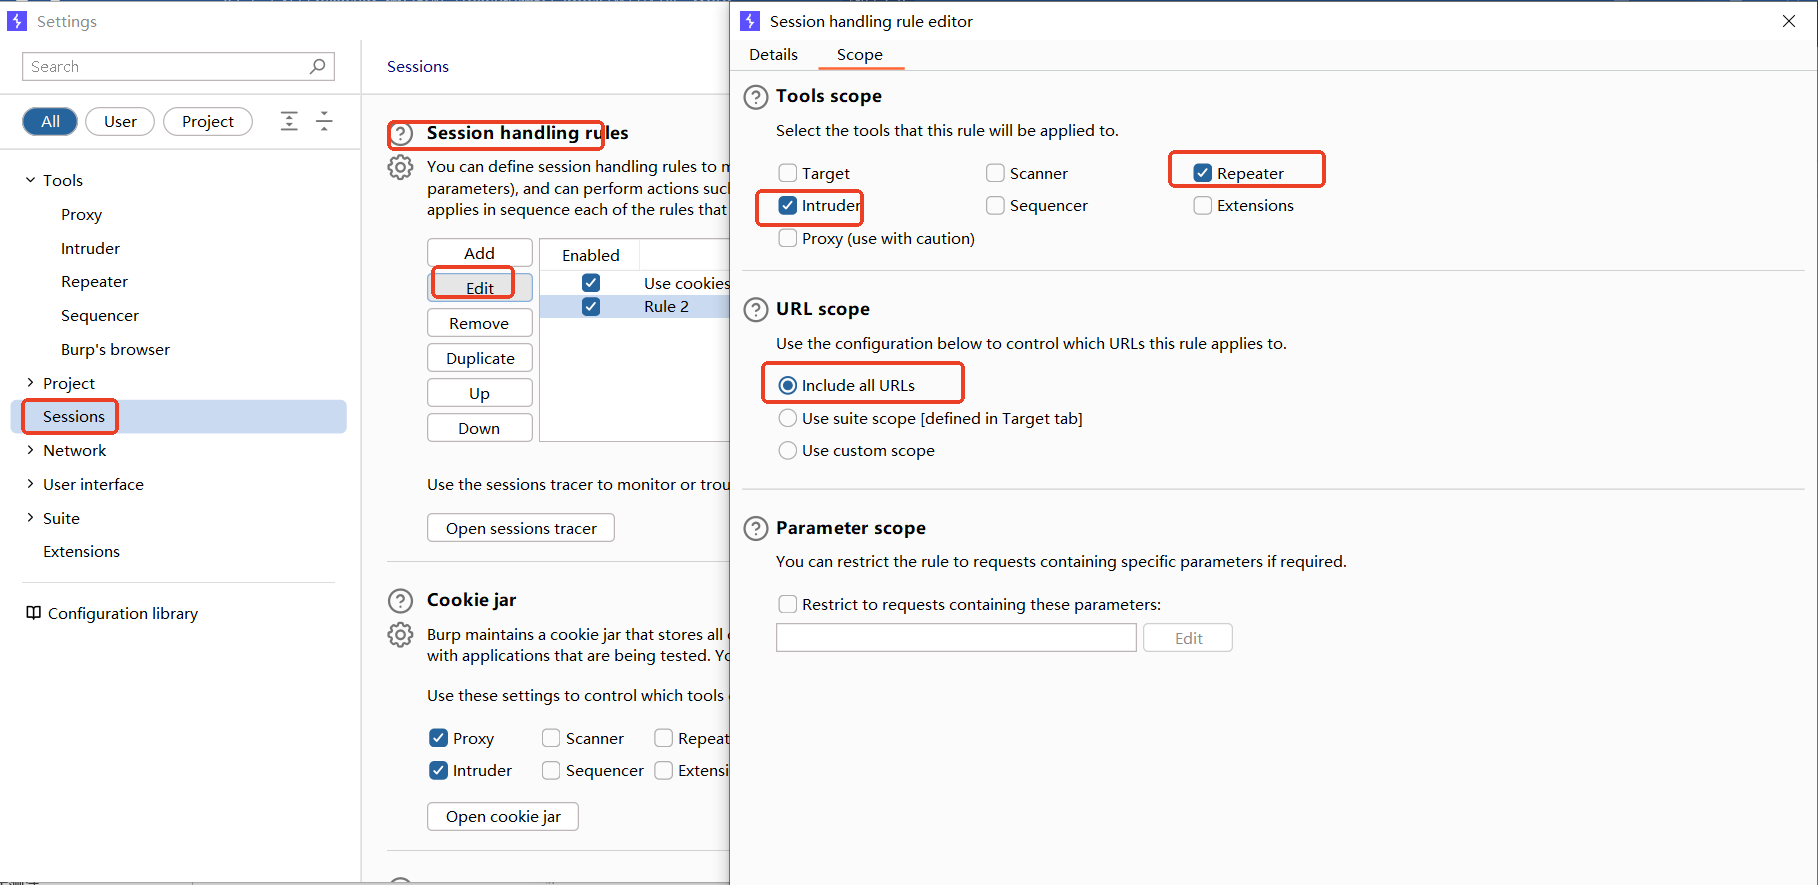This screenshot has height=885, width=1818.
Task: Collapse the Tools tree node
Action: click(x=30, y=180)
